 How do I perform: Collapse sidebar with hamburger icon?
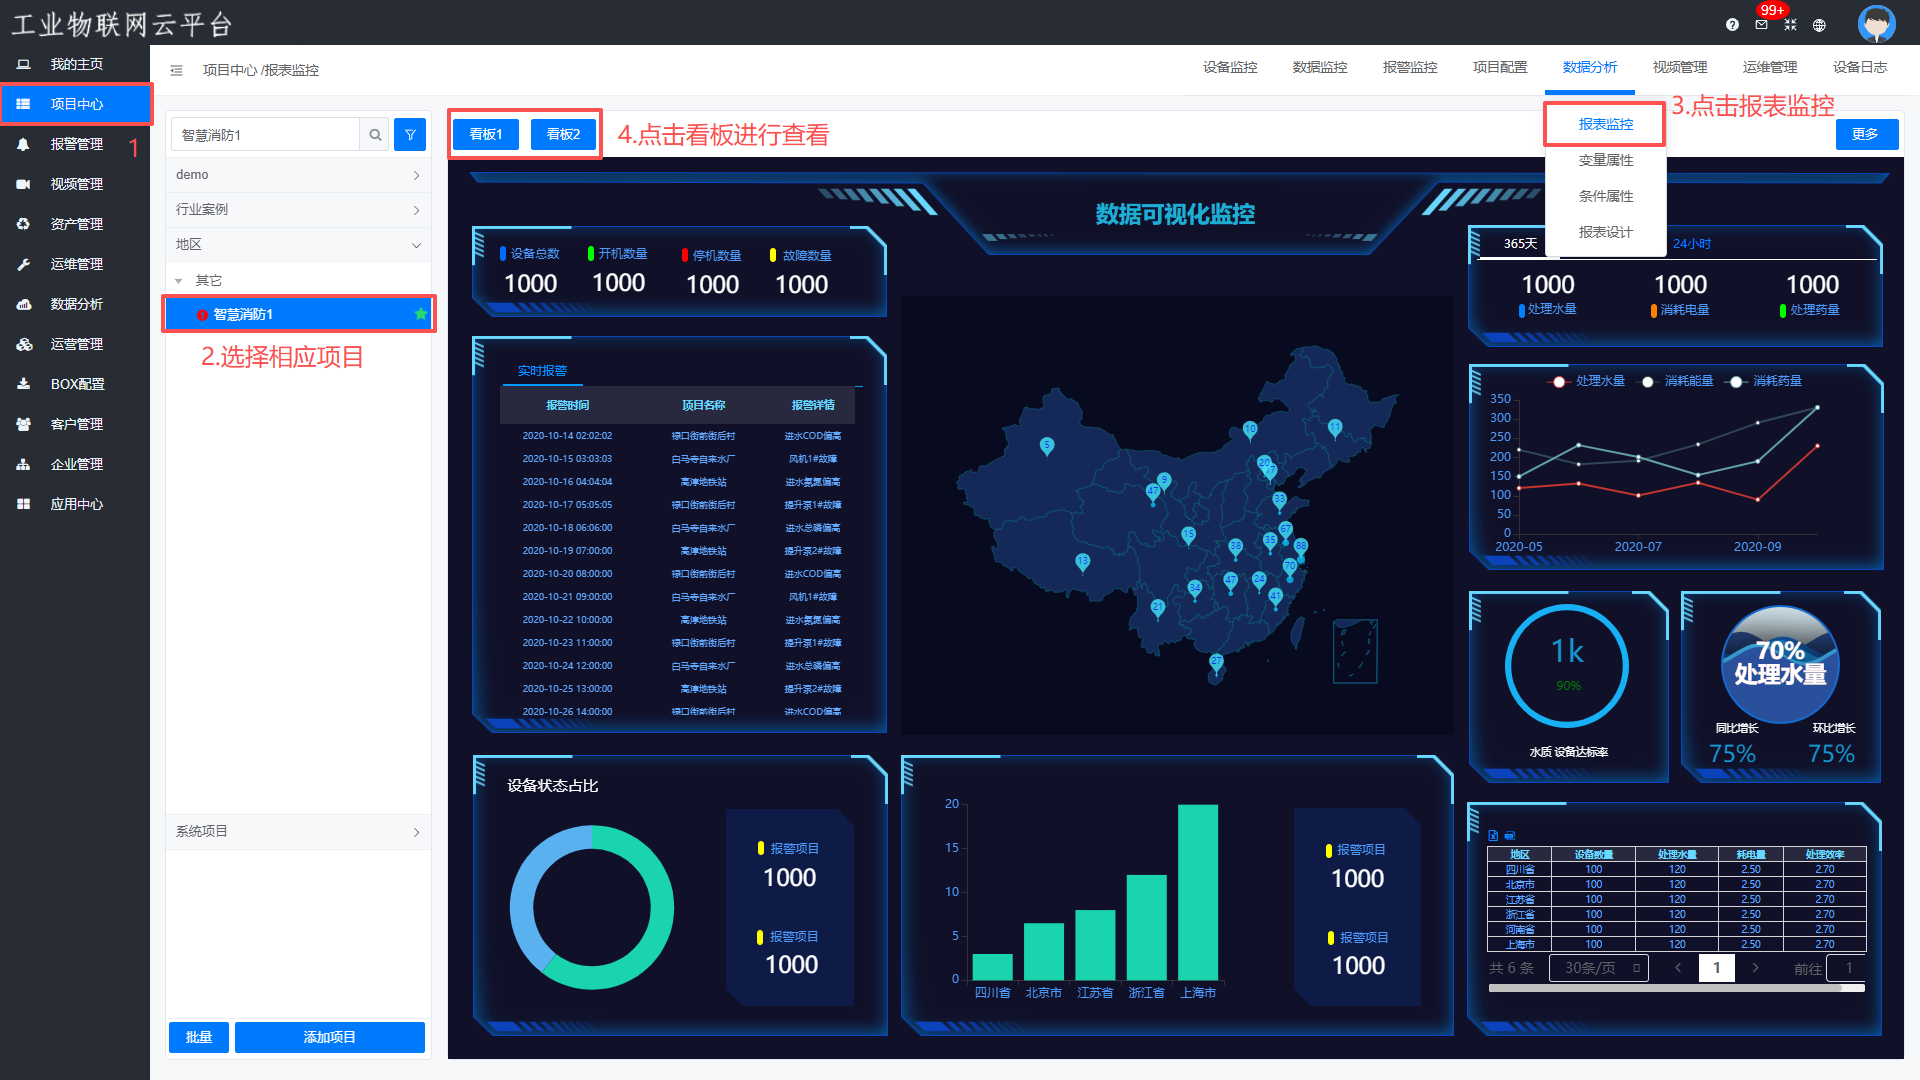click(x=176, y=70)
